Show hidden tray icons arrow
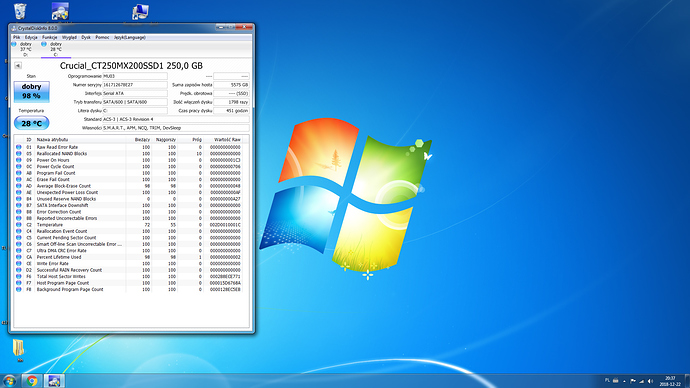 [x=624, y=381]
